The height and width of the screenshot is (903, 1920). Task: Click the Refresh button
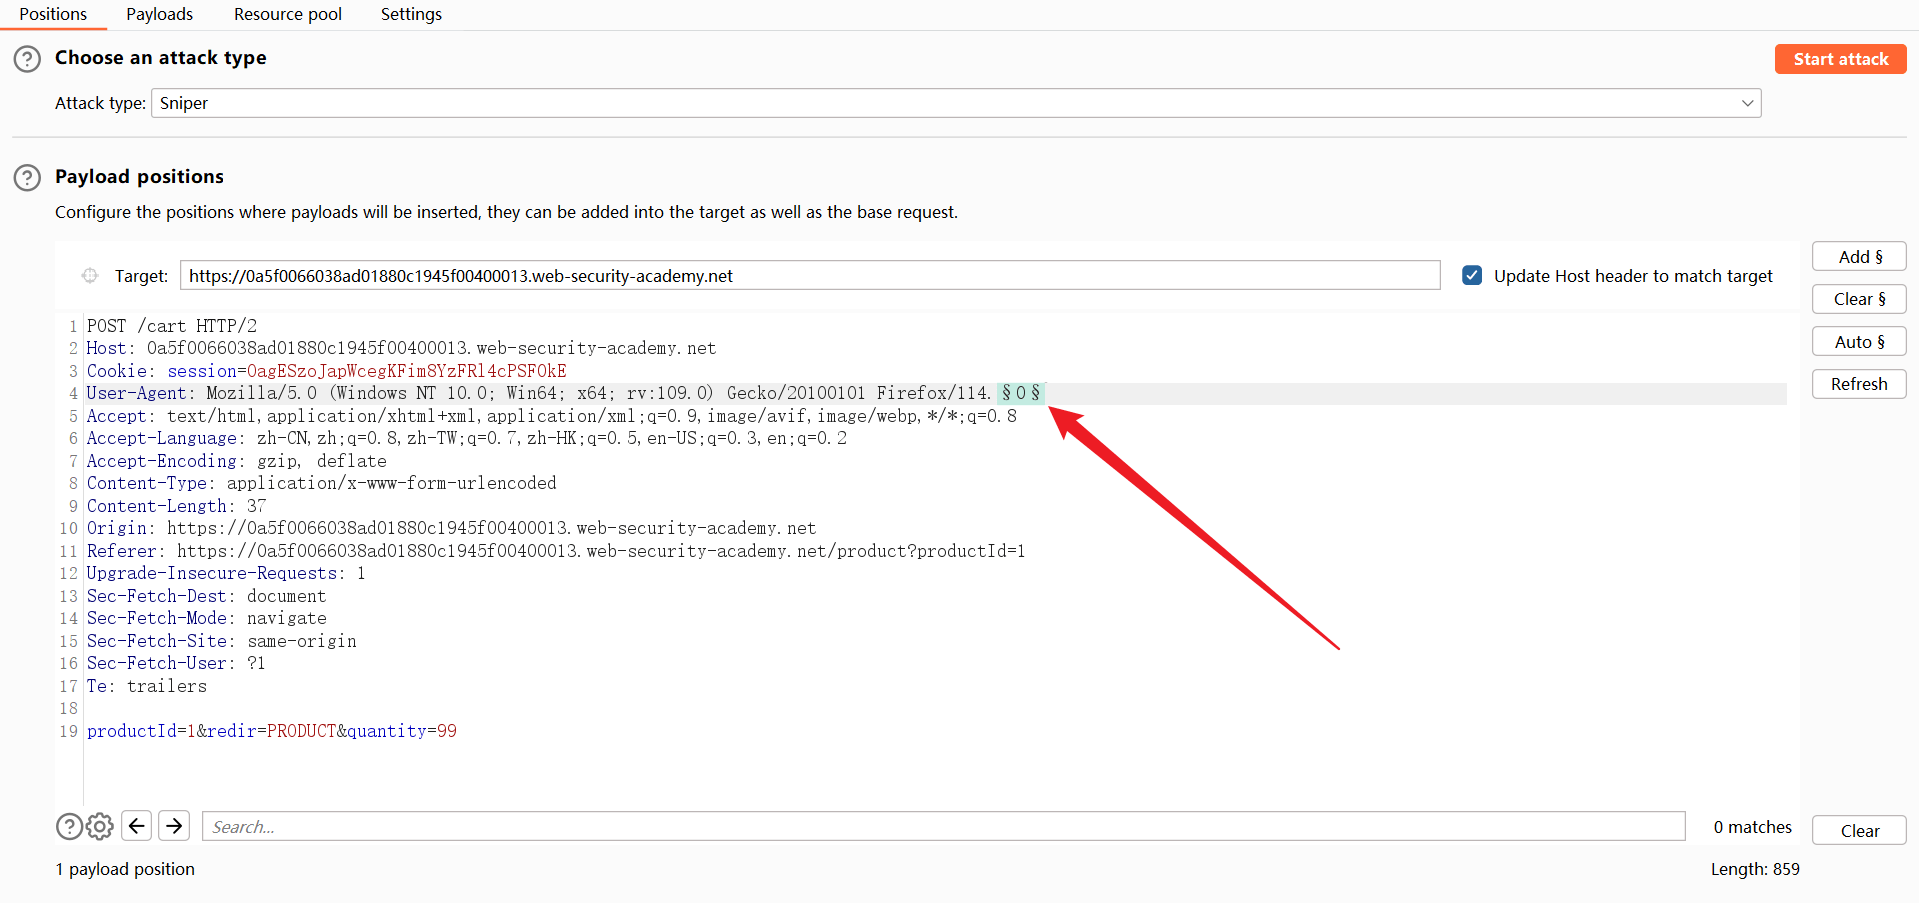(x=1859, y=384)
